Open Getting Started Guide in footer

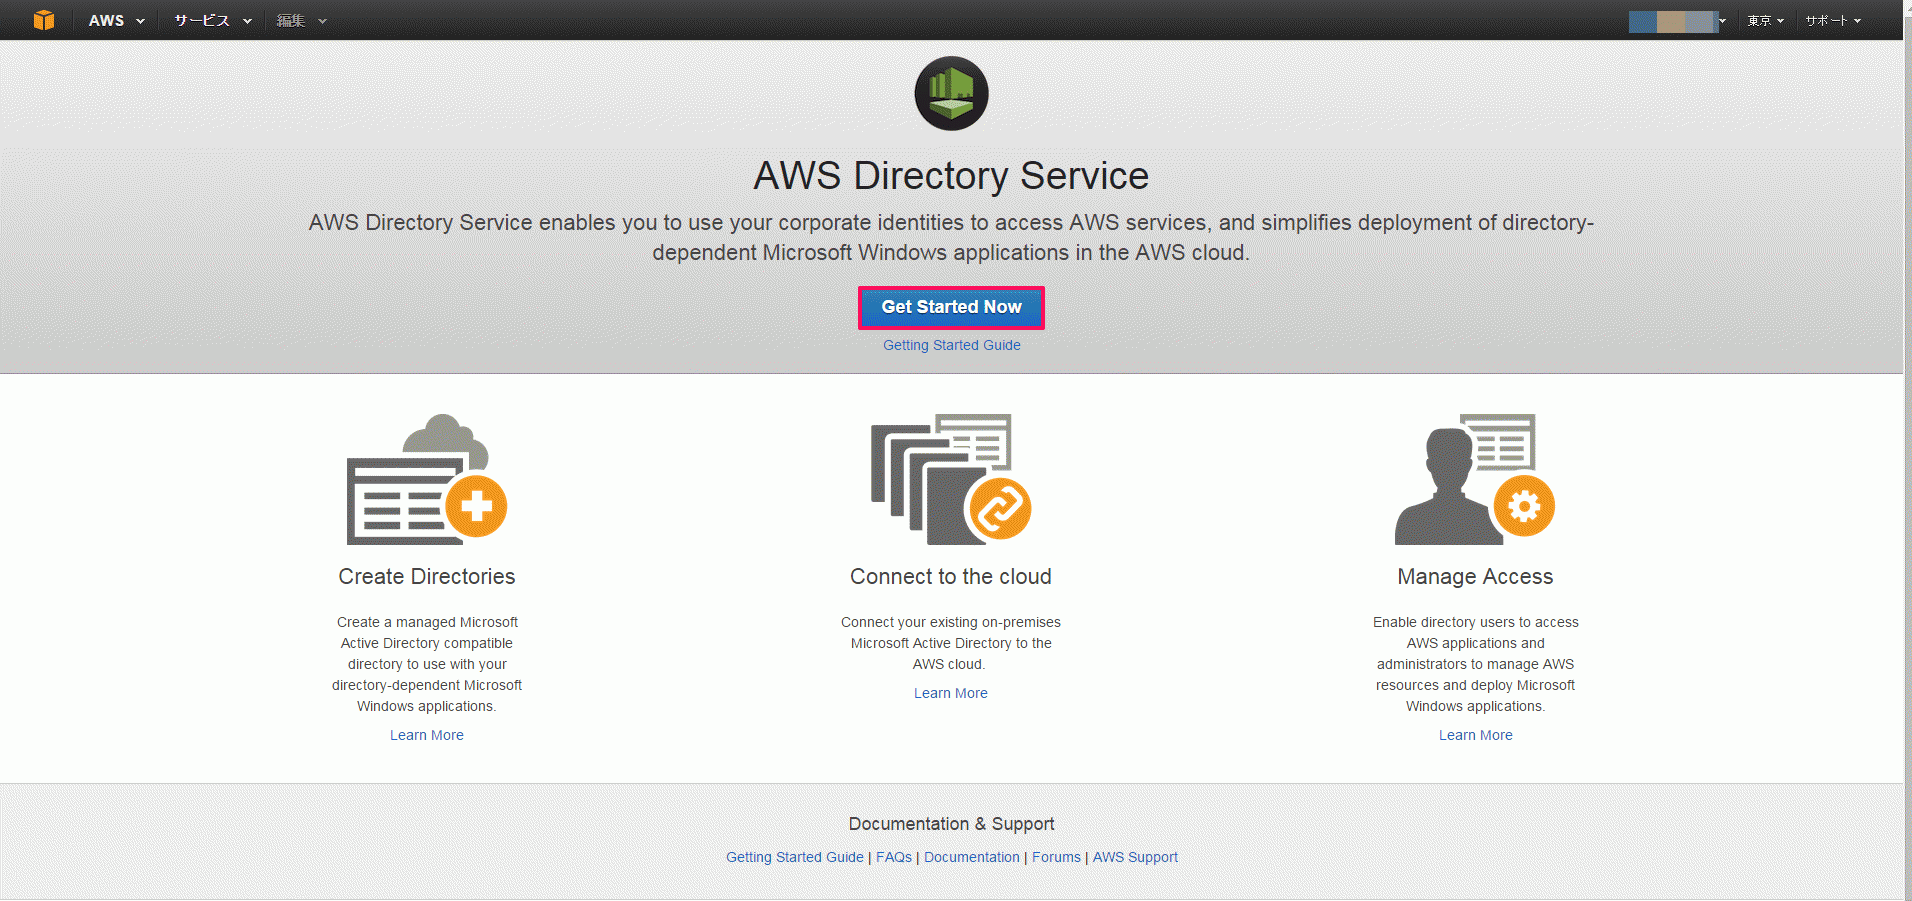795,857
